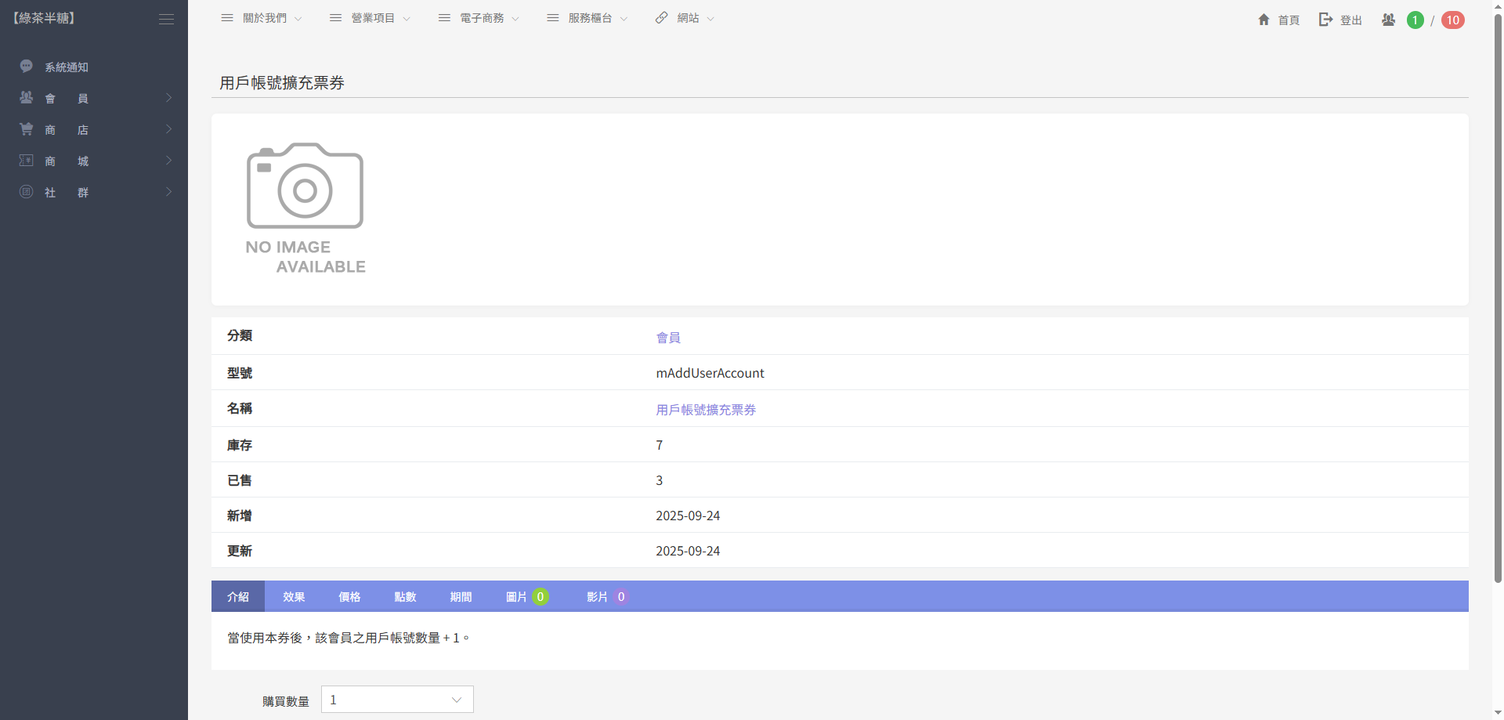Click the 首頁 home icon
1504x720 pixels.
(1264, 20)
